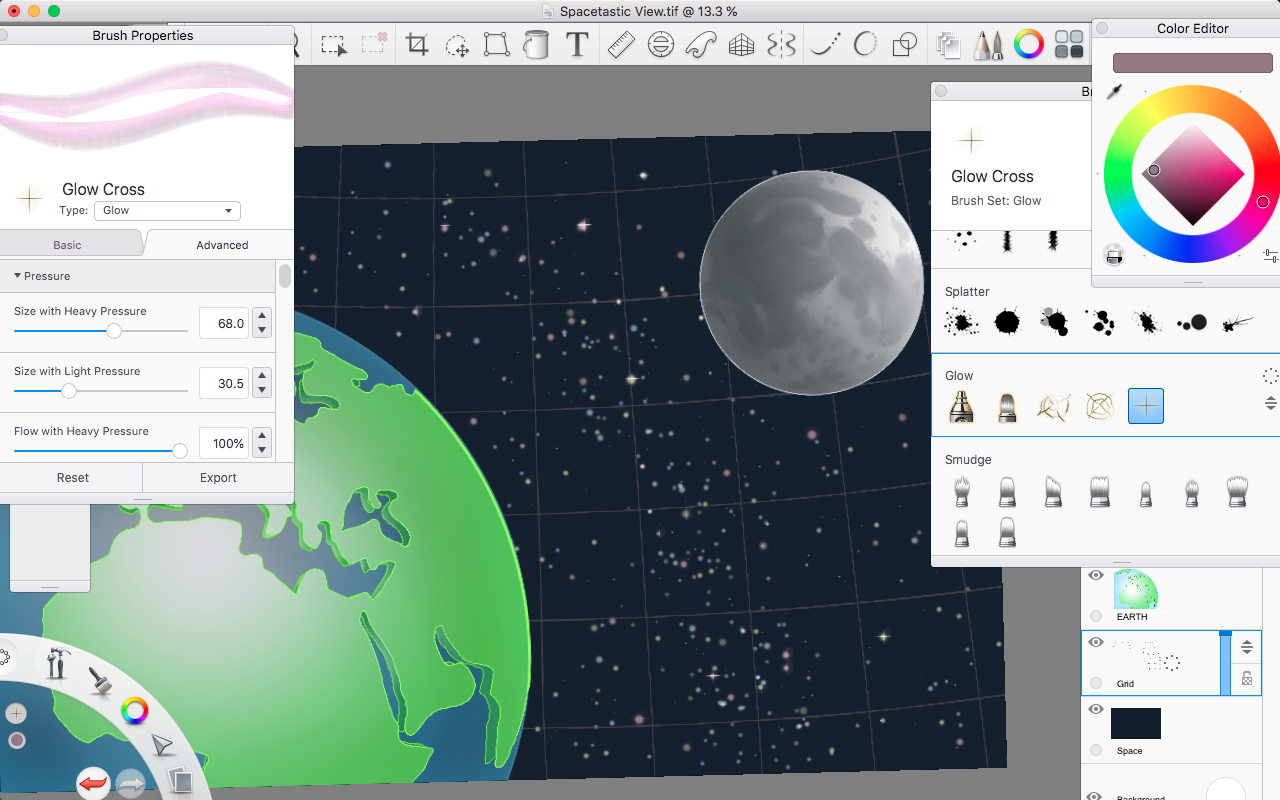Hide the Space layer
The height and width of the screenshot is (800, 1280).
pos(1096,709)
